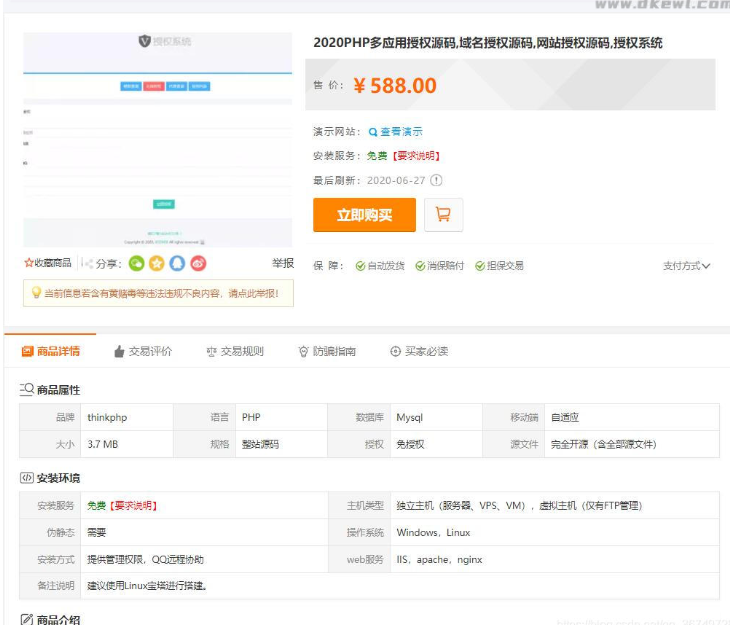Click the 商品属性 section icon

coord(27,389)
